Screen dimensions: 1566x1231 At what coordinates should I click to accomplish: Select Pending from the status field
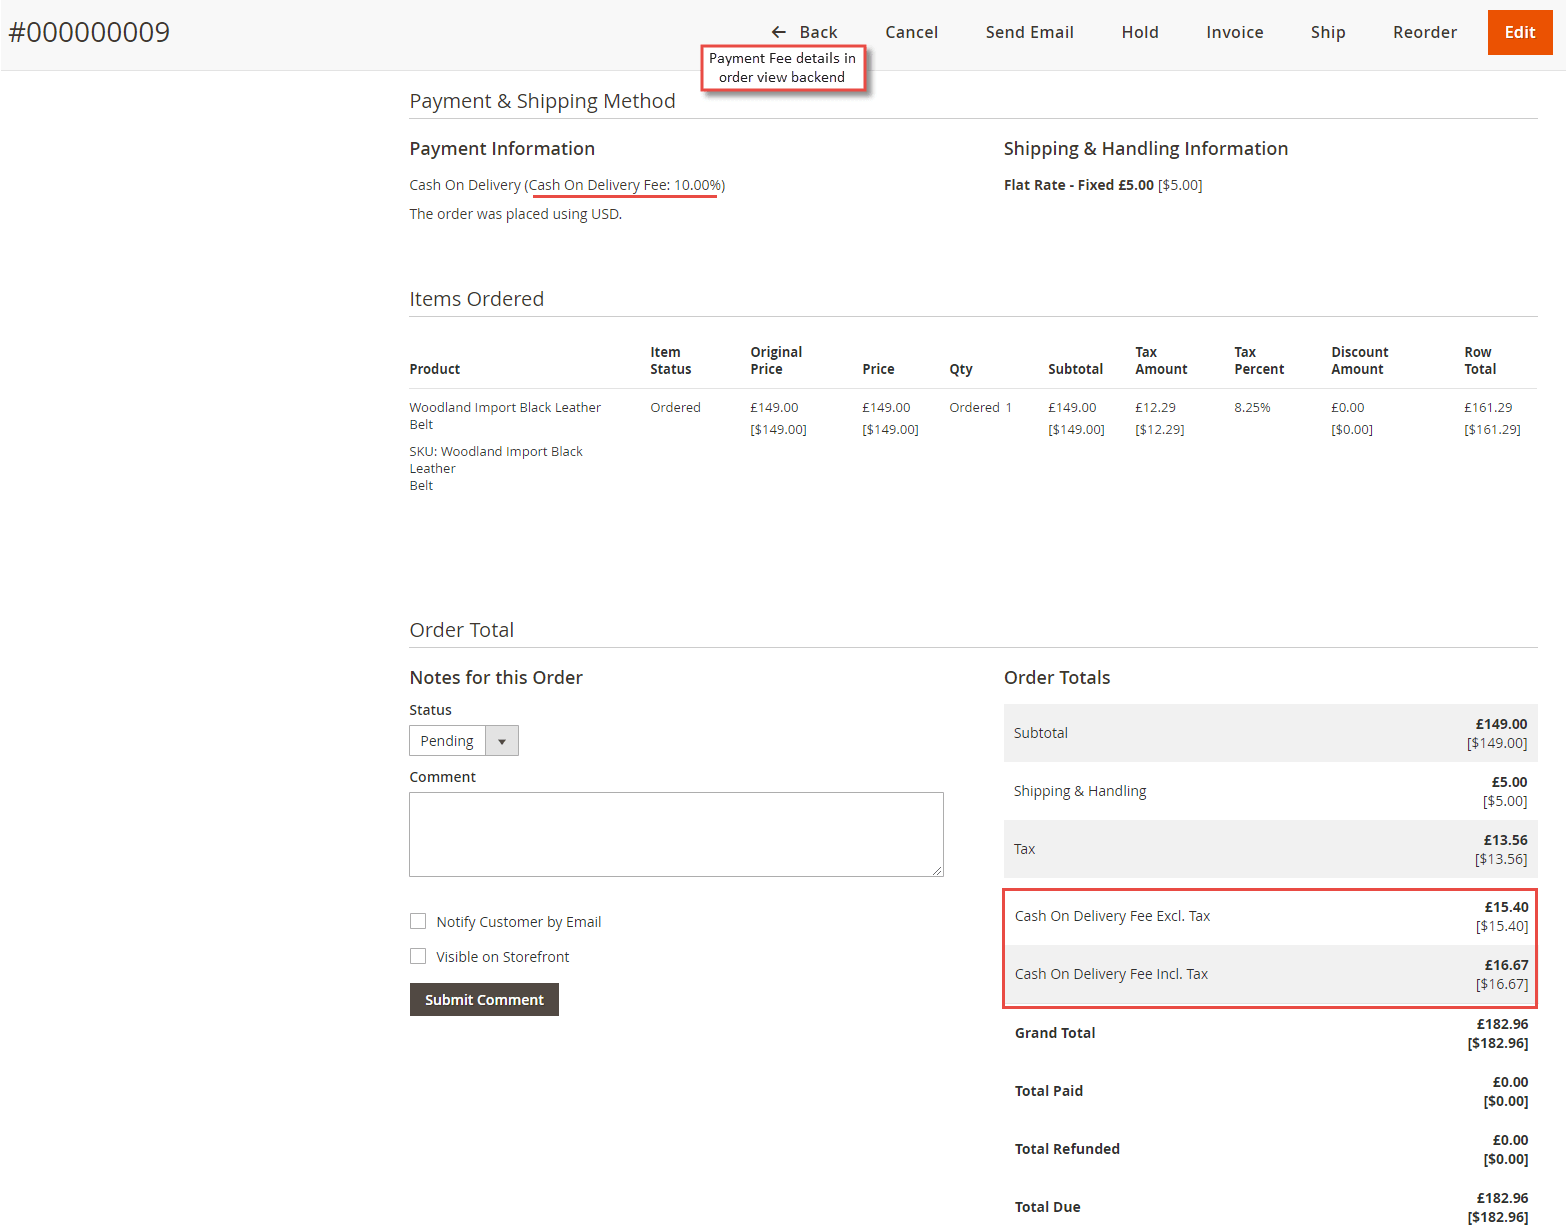[447, 740]
